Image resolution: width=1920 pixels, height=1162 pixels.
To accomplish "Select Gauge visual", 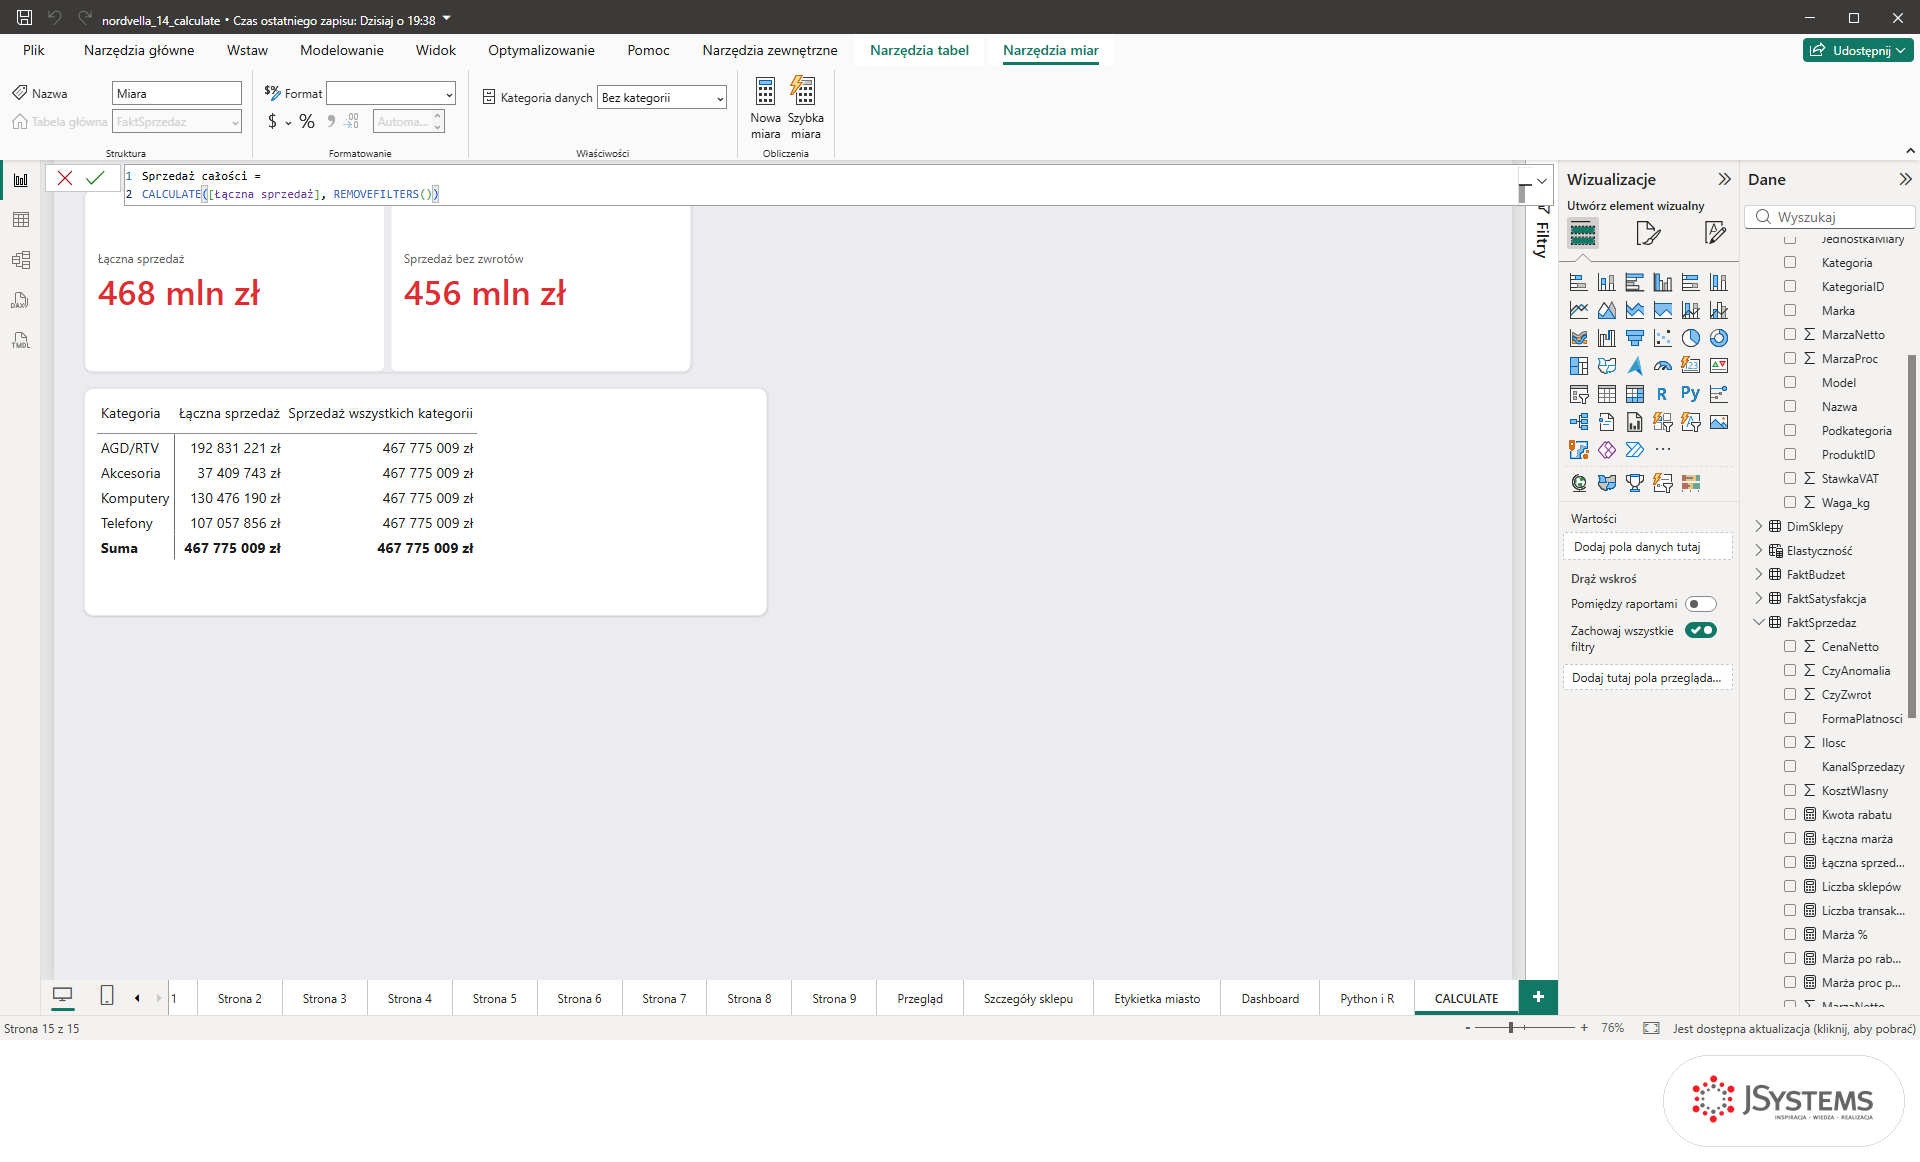I will [x=1662, y=366].
